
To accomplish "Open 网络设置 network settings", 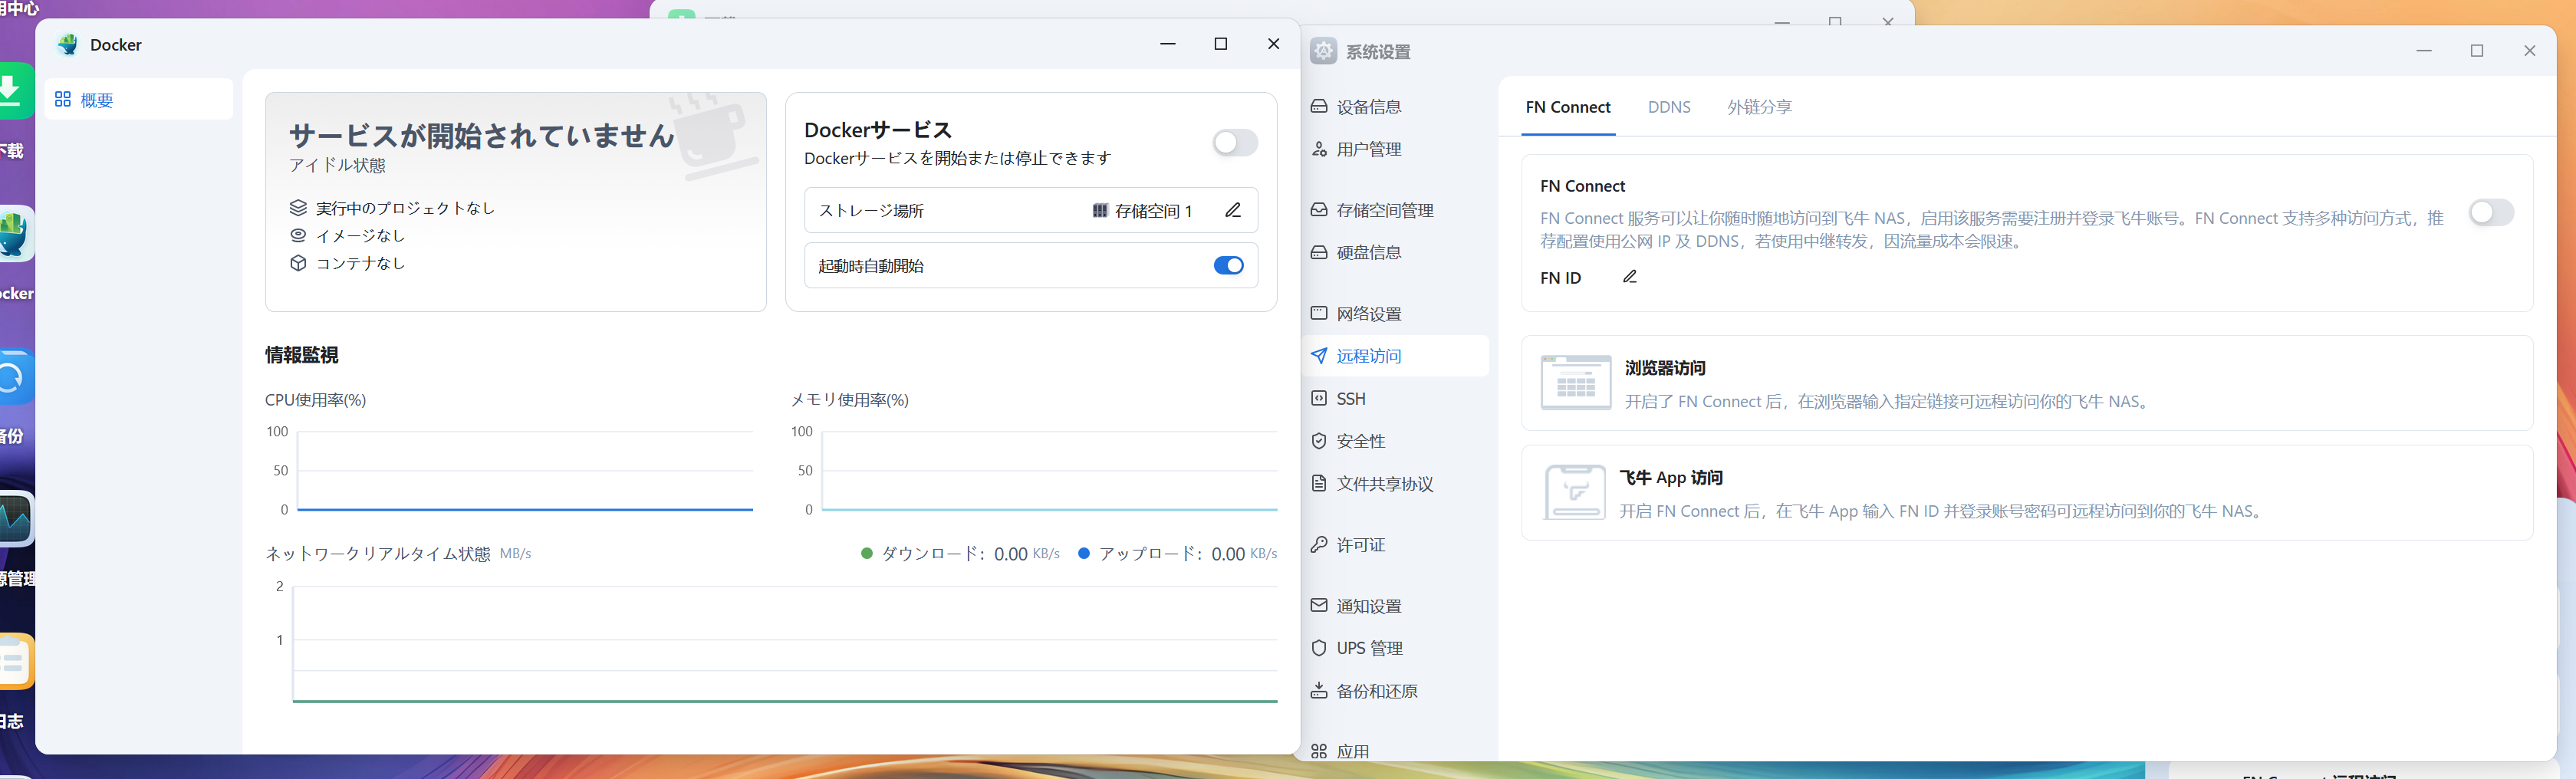I will coord(1368,313).
